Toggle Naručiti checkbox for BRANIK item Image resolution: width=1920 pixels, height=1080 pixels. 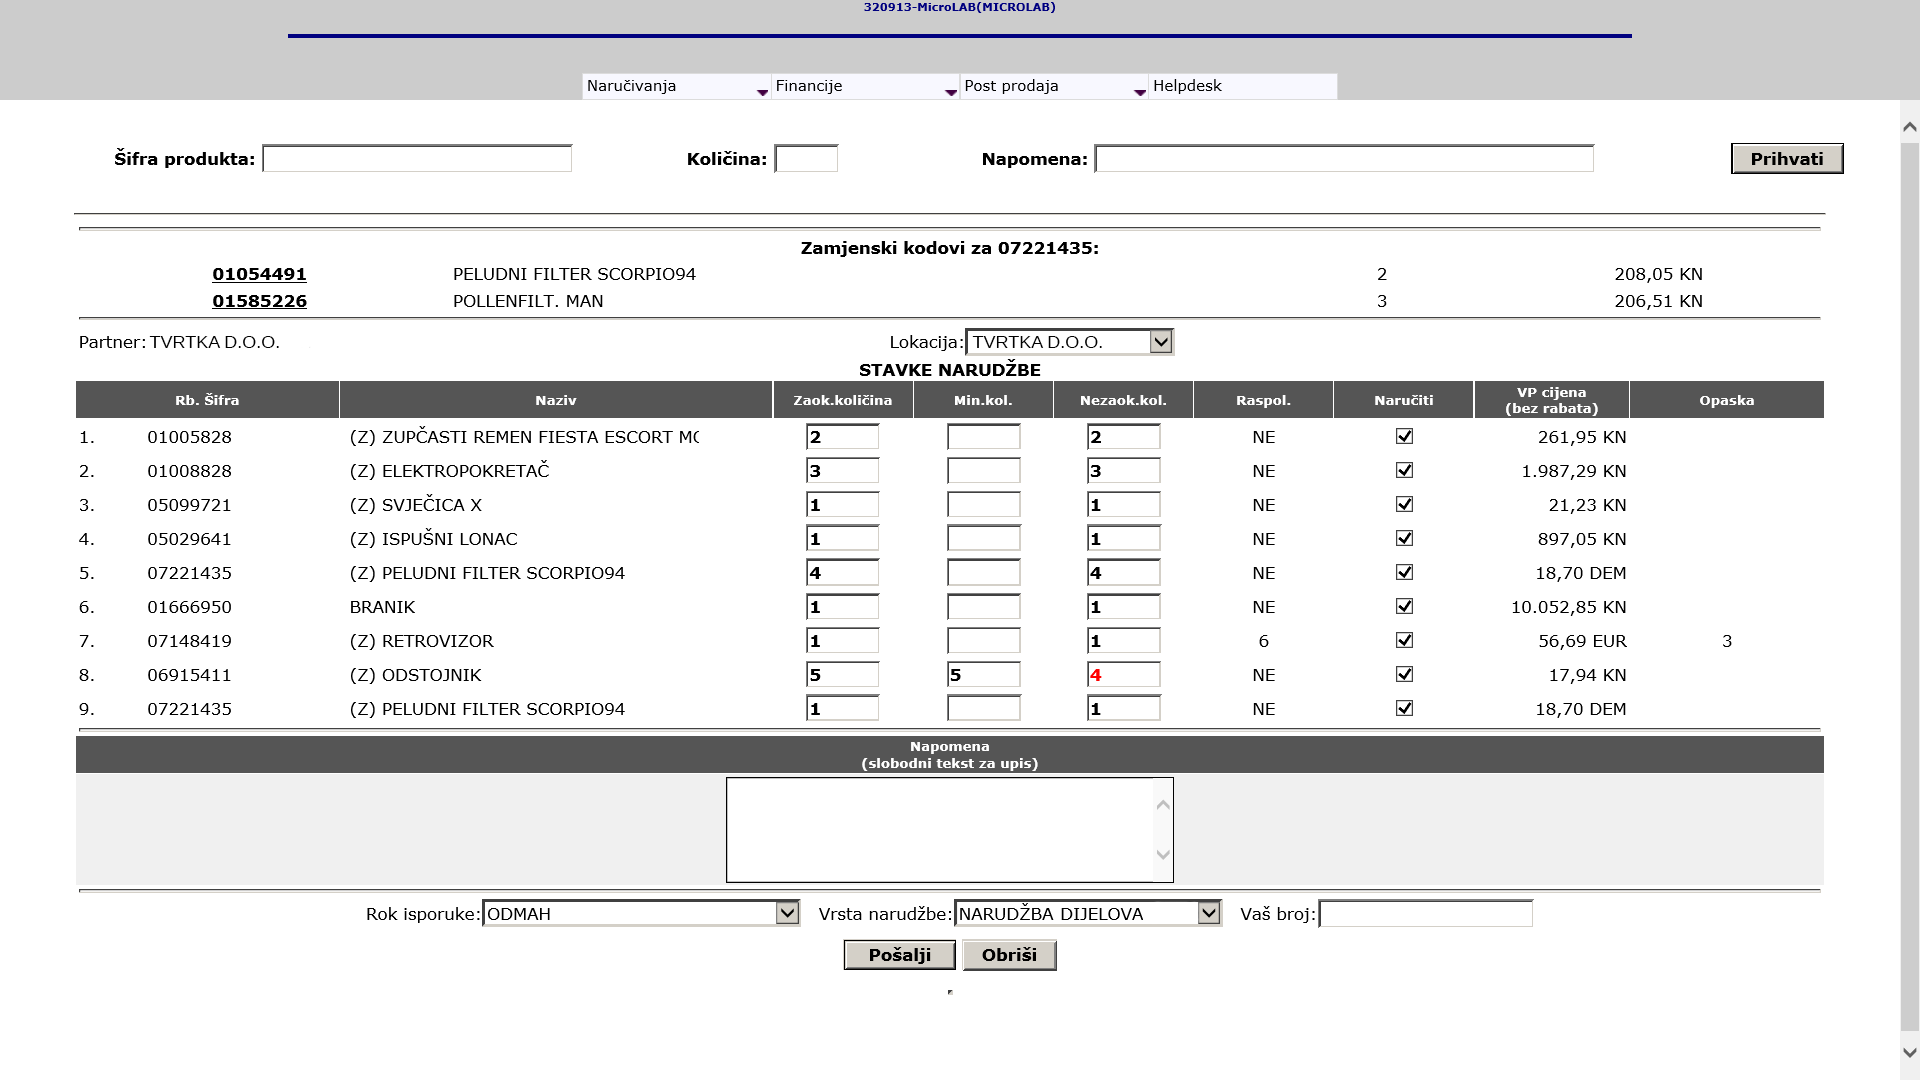(x=1404, y=606)
